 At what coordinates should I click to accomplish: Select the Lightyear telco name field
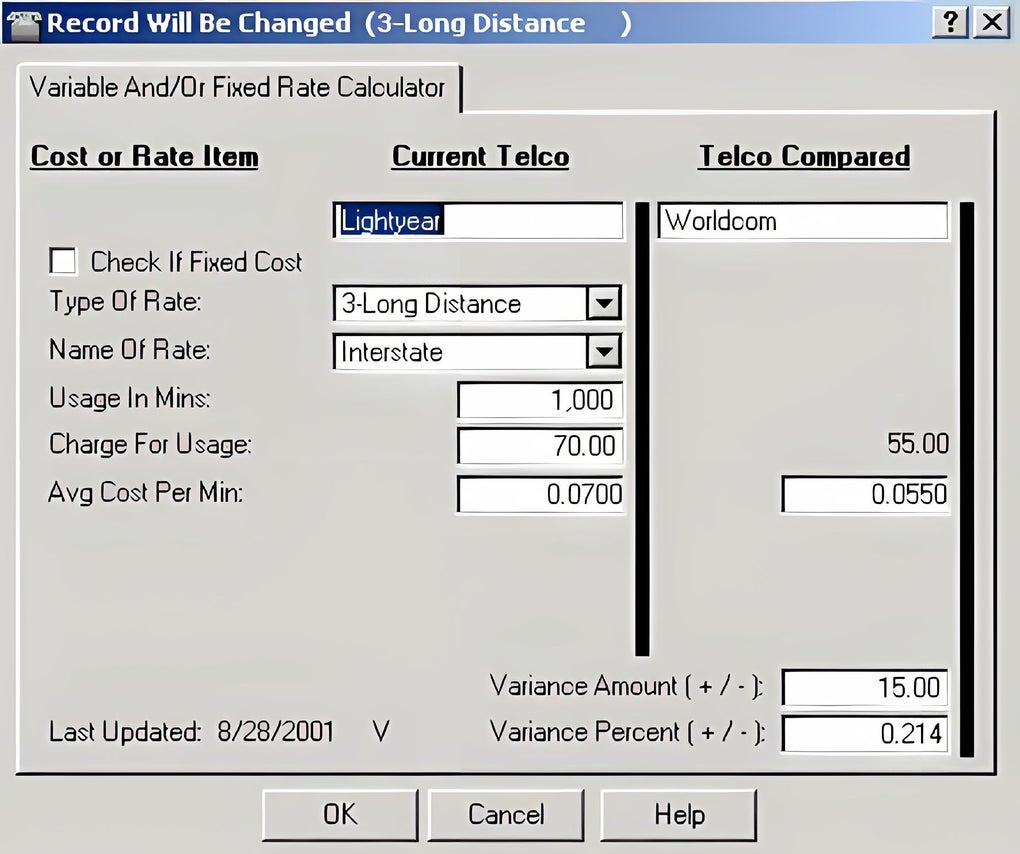point(477,221)
